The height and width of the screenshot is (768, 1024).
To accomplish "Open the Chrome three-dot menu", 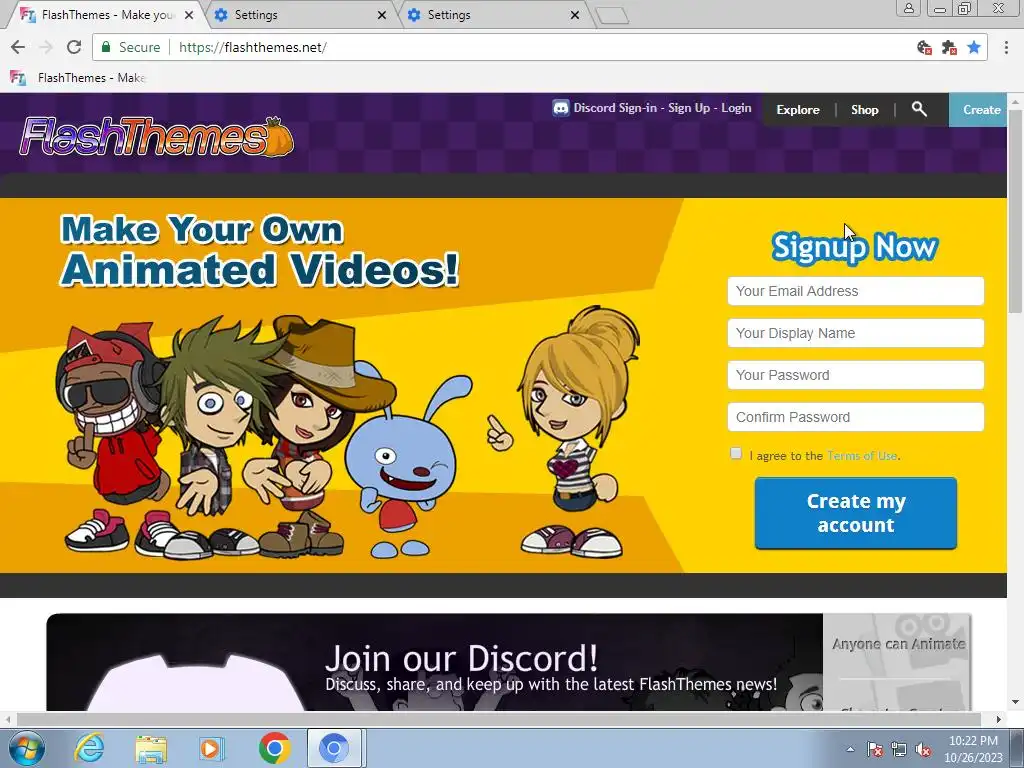I will pos(1006,47).
